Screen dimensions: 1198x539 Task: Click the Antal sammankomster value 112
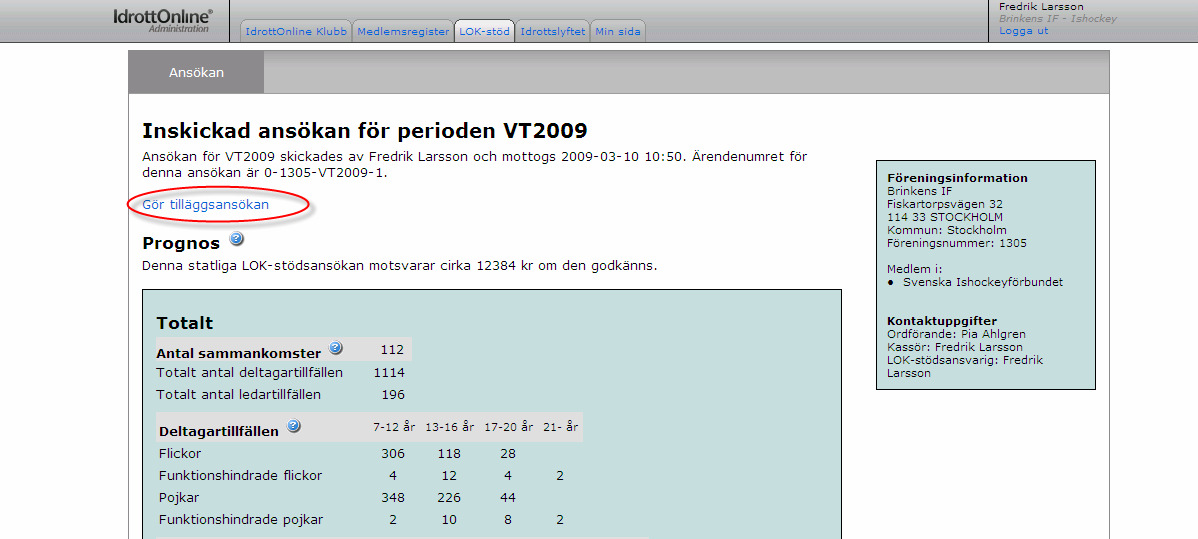click(392, 349)
